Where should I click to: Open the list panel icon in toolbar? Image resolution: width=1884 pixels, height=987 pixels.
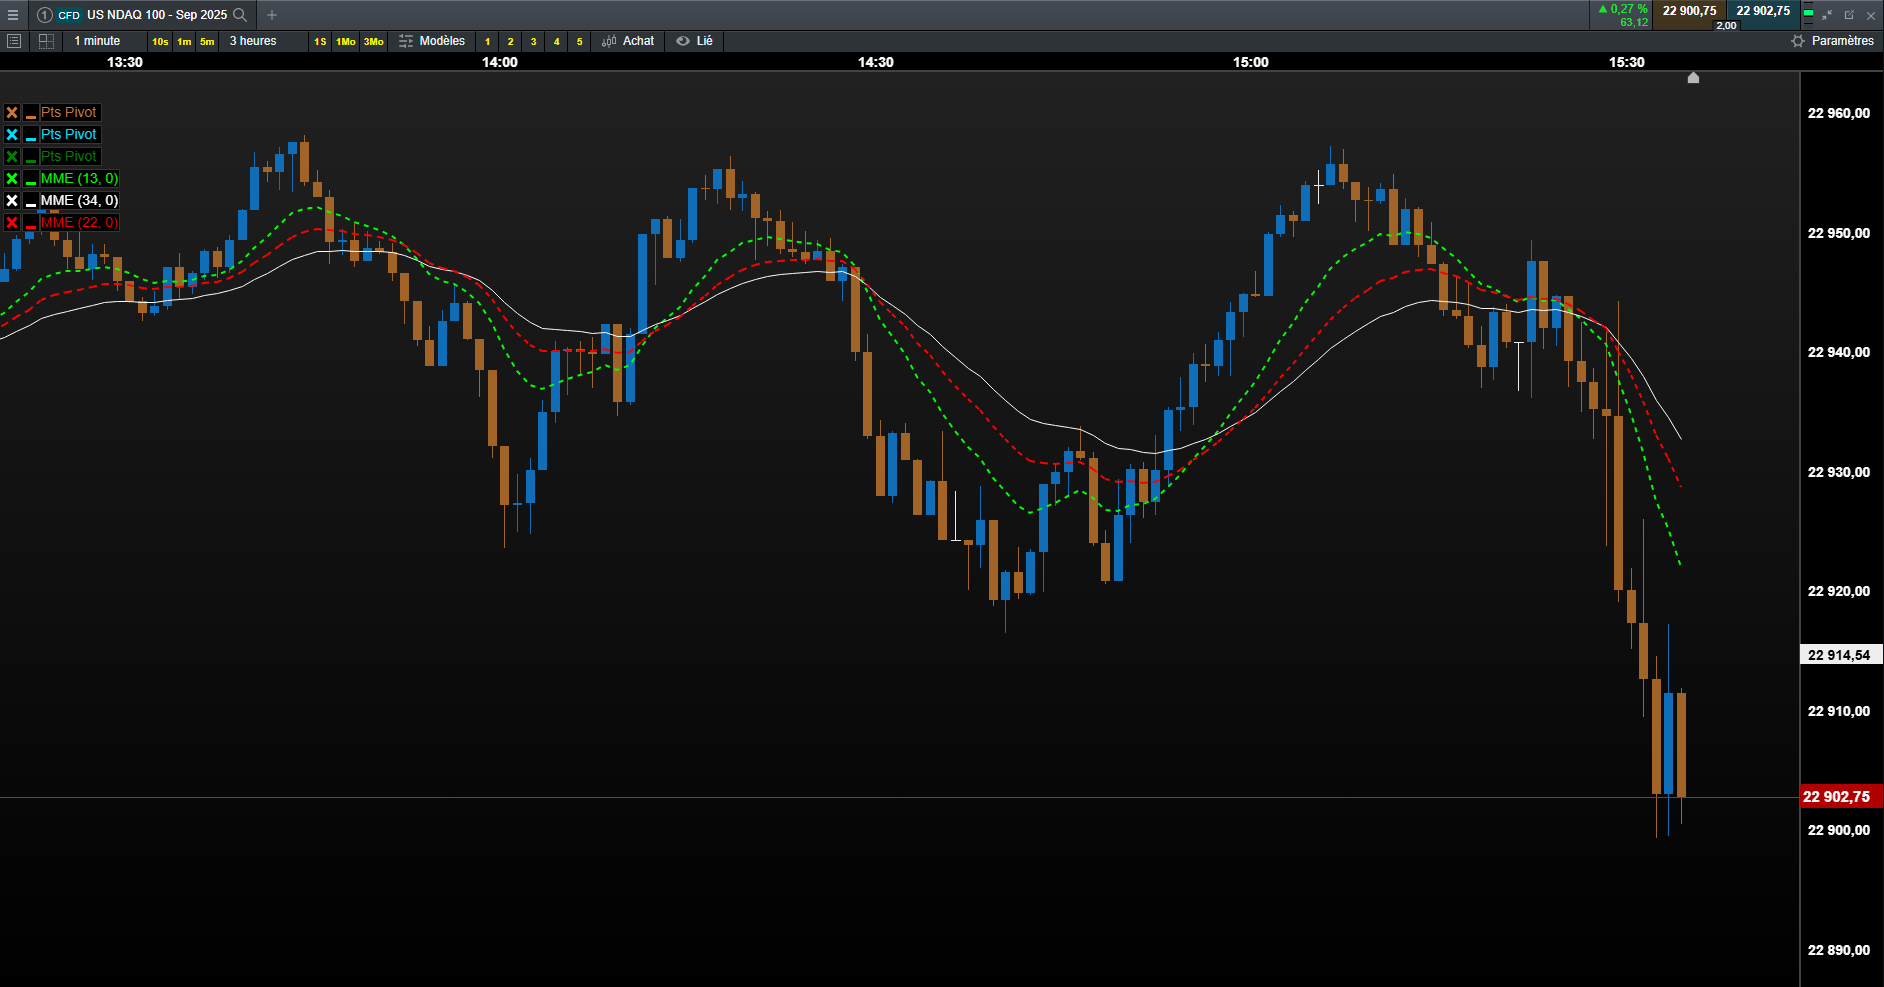click(14, 41)
